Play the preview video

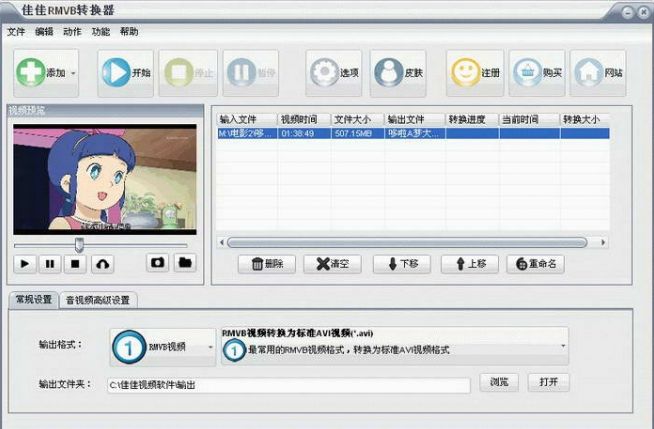coord(25,263)
